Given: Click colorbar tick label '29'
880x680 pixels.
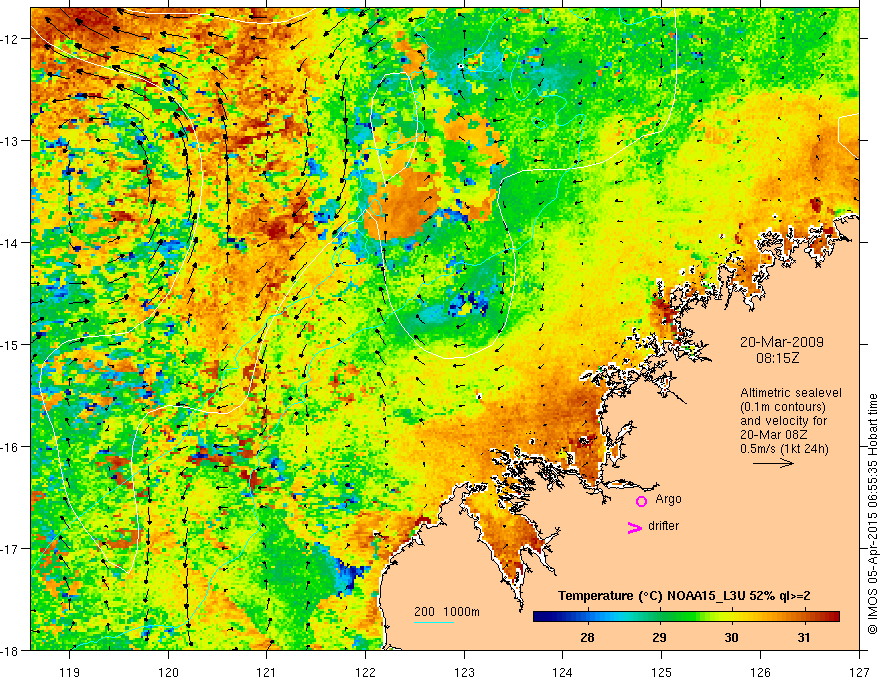Looking at the screenshot, I should 659,637.
